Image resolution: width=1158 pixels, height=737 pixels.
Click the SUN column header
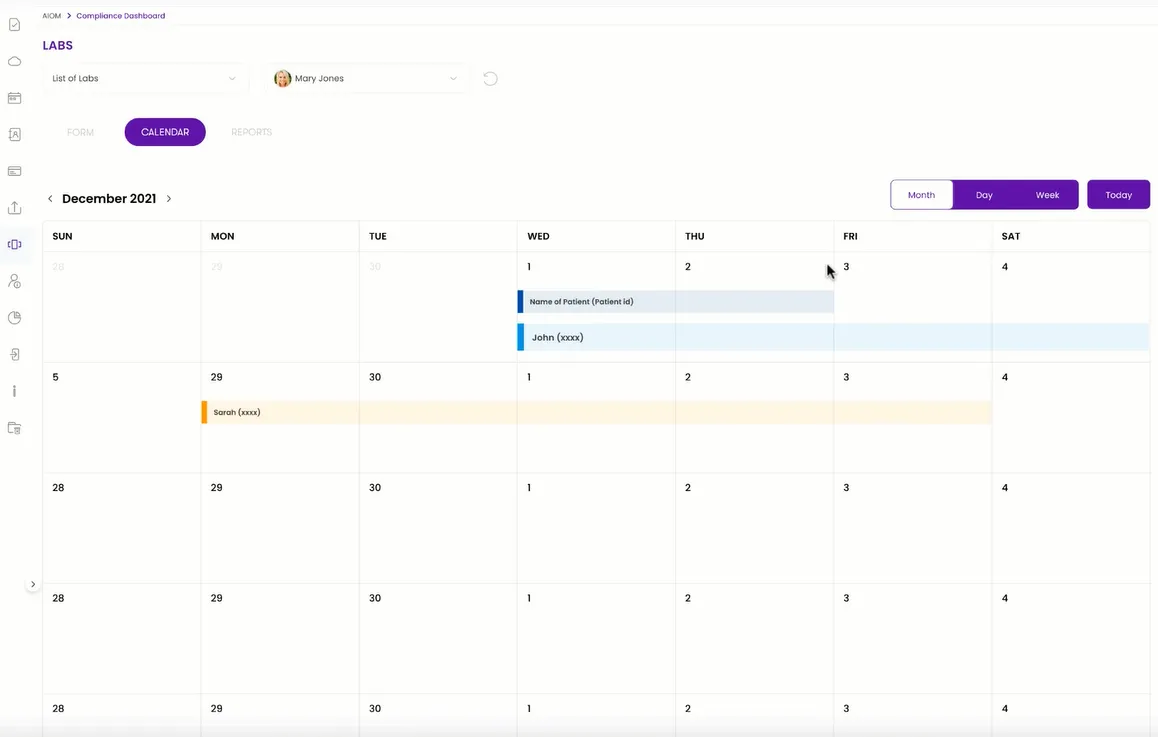(62, 236)
